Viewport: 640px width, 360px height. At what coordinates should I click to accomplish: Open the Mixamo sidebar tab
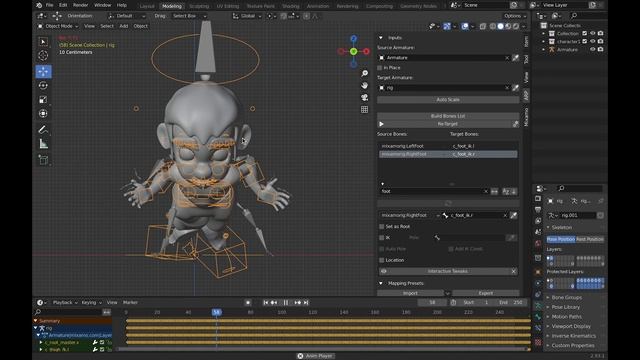[x=526, y=117]
